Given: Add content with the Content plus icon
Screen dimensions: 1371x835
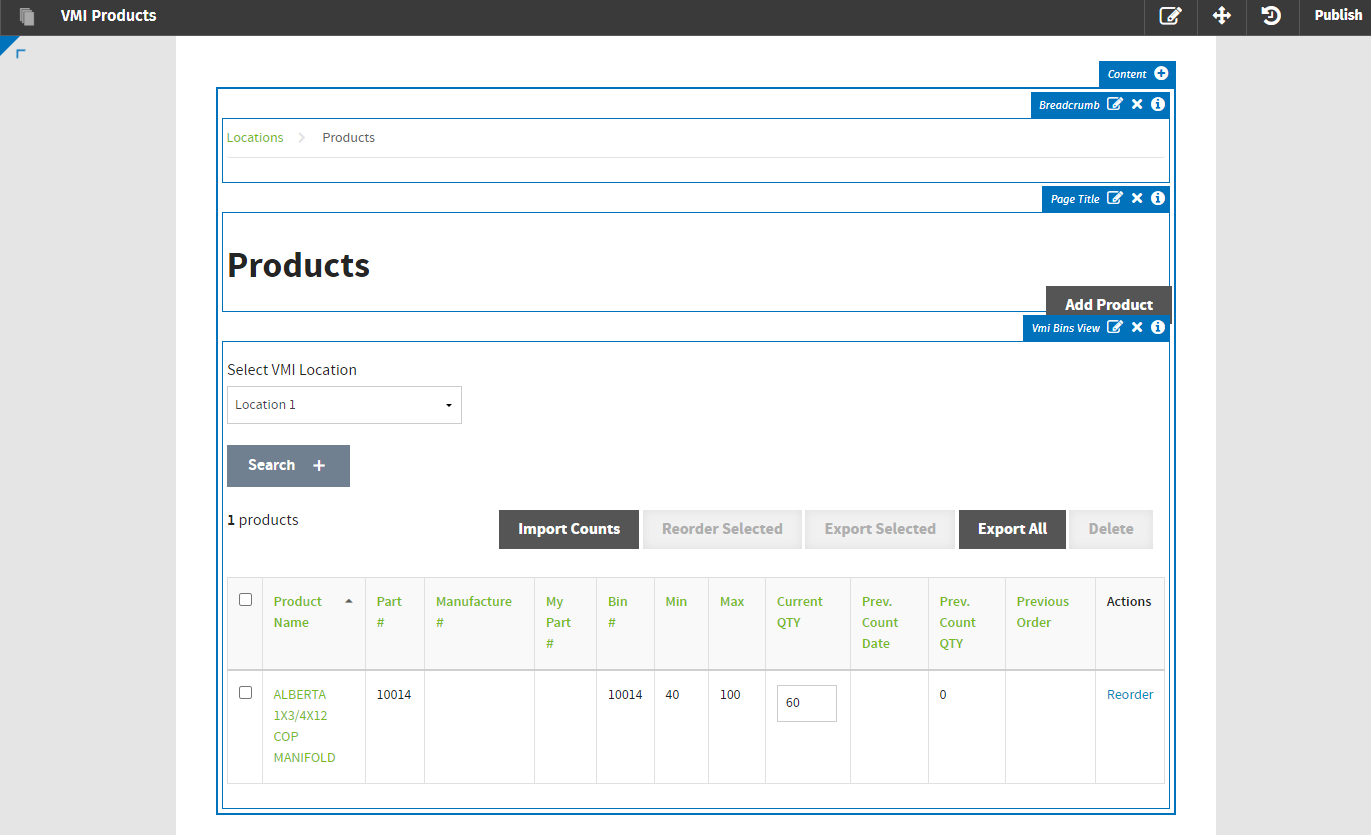Looking at the screenshot, I should pyautogui.click(x=1161, y=73).
